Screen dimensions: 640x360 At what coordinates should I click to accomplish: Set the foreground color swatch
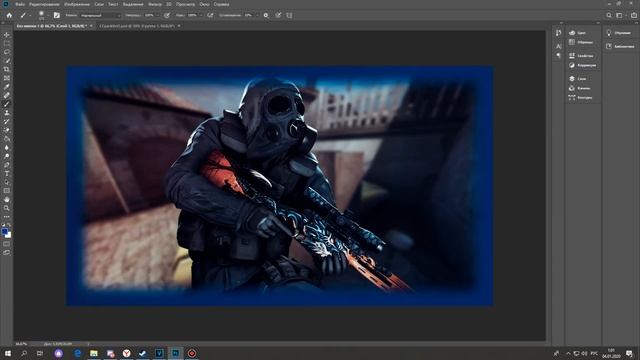(5, 231)
